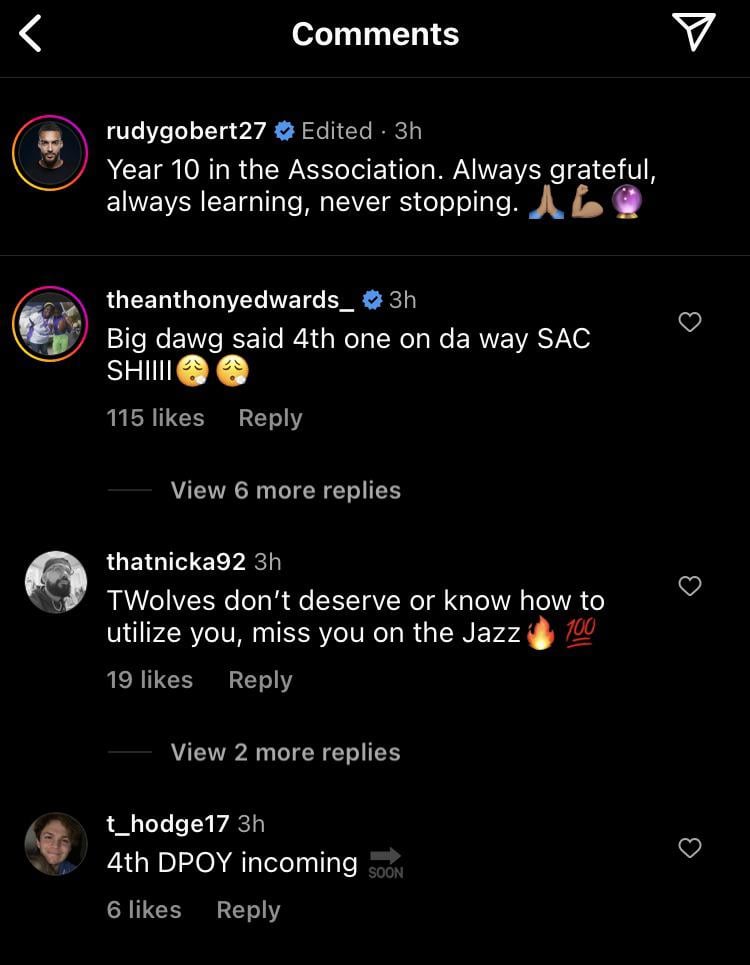Open the theanthonyedwards_ username link
The image size is (750, 965).
[x=229, y=300]
